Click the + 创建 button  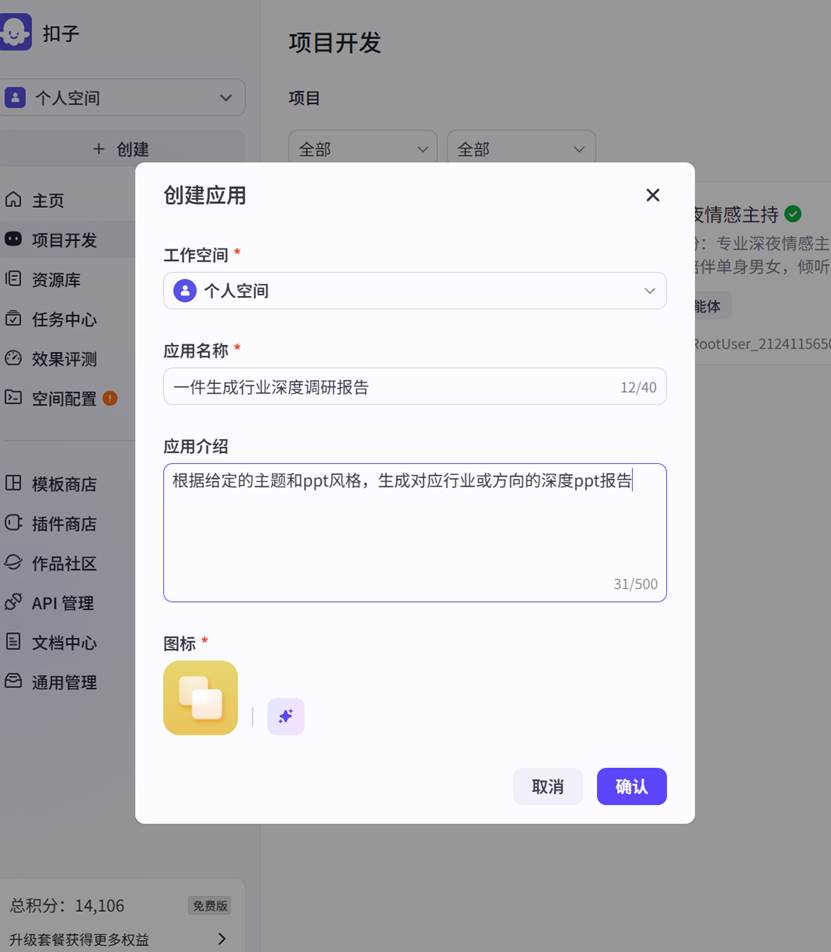pyautogui.click(x=122, y=149)
